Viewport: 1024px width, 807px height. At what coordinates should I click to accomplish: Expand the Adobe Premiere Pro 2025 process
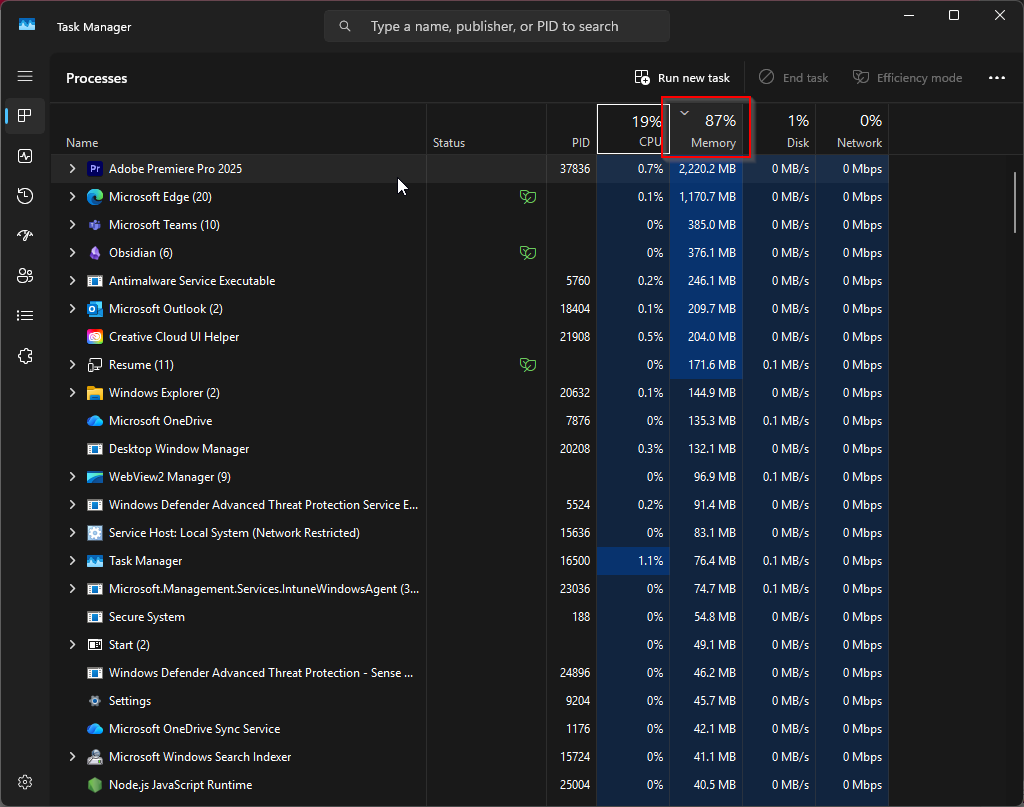(x=72, y=169)
